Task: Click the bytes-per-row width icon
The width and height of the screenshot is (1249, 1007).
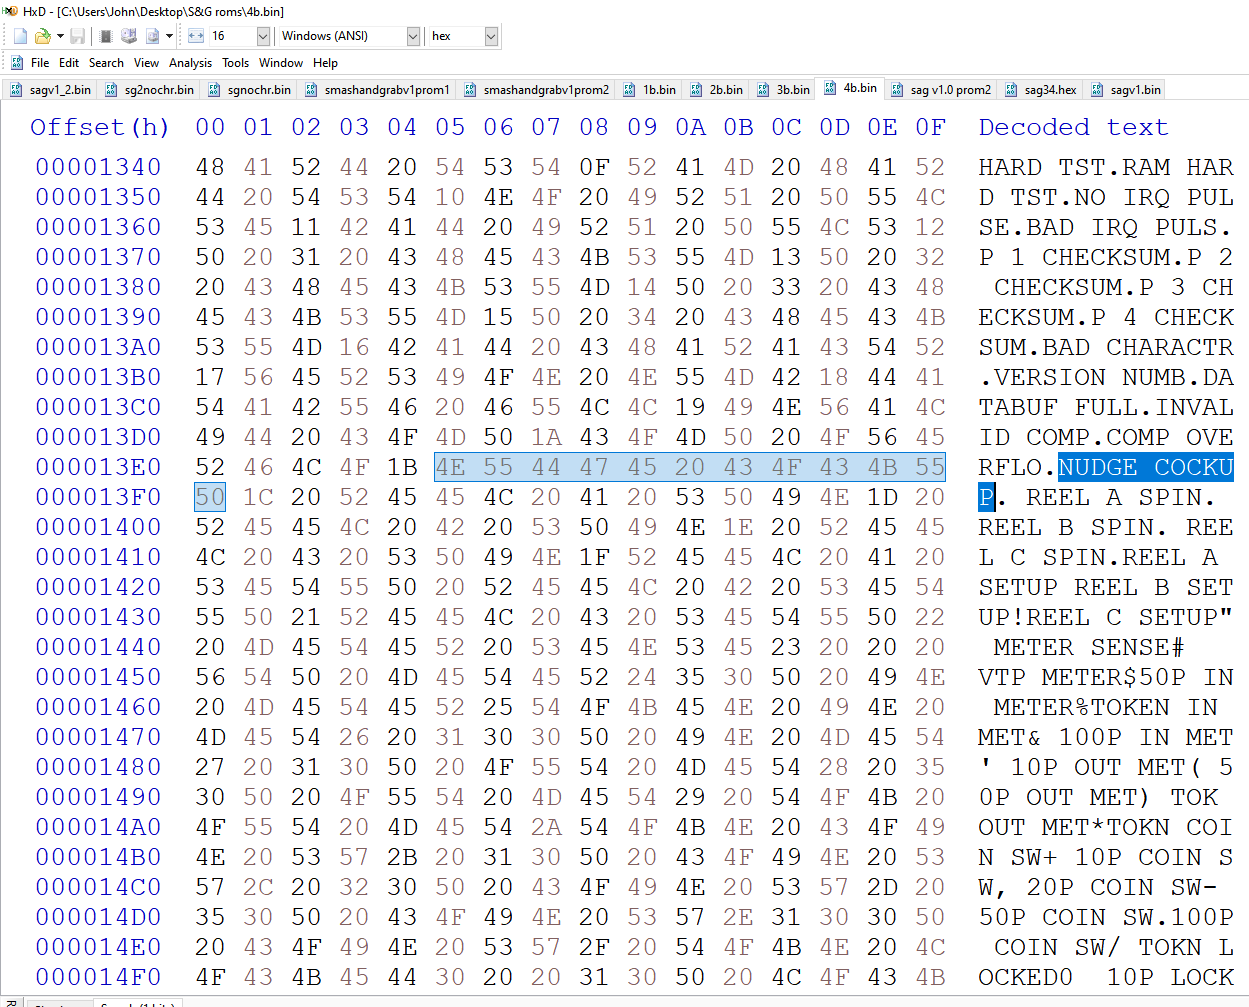Action: pos(196,36)
